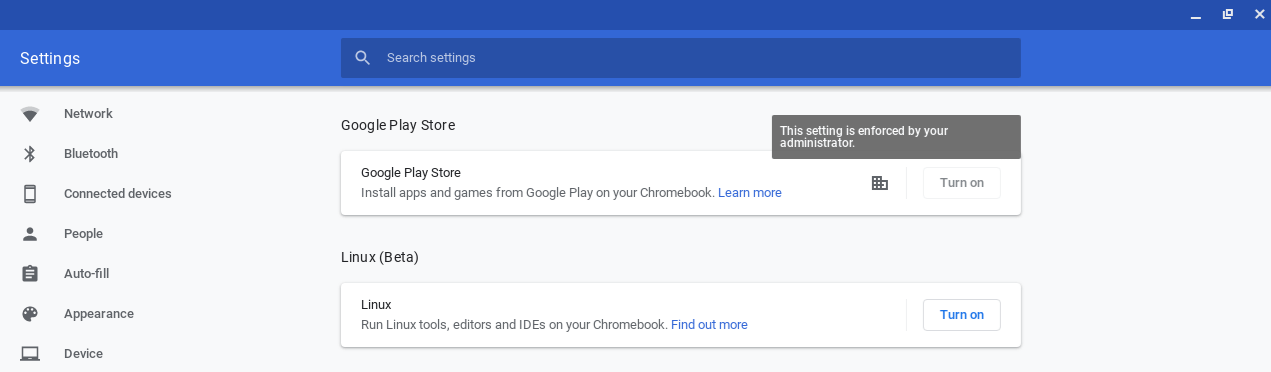The width and height of the screenshot is (1271, 372).
Task: Open the Google Play Learn more link
Action: pyautogui.click(x=750, y=193)
